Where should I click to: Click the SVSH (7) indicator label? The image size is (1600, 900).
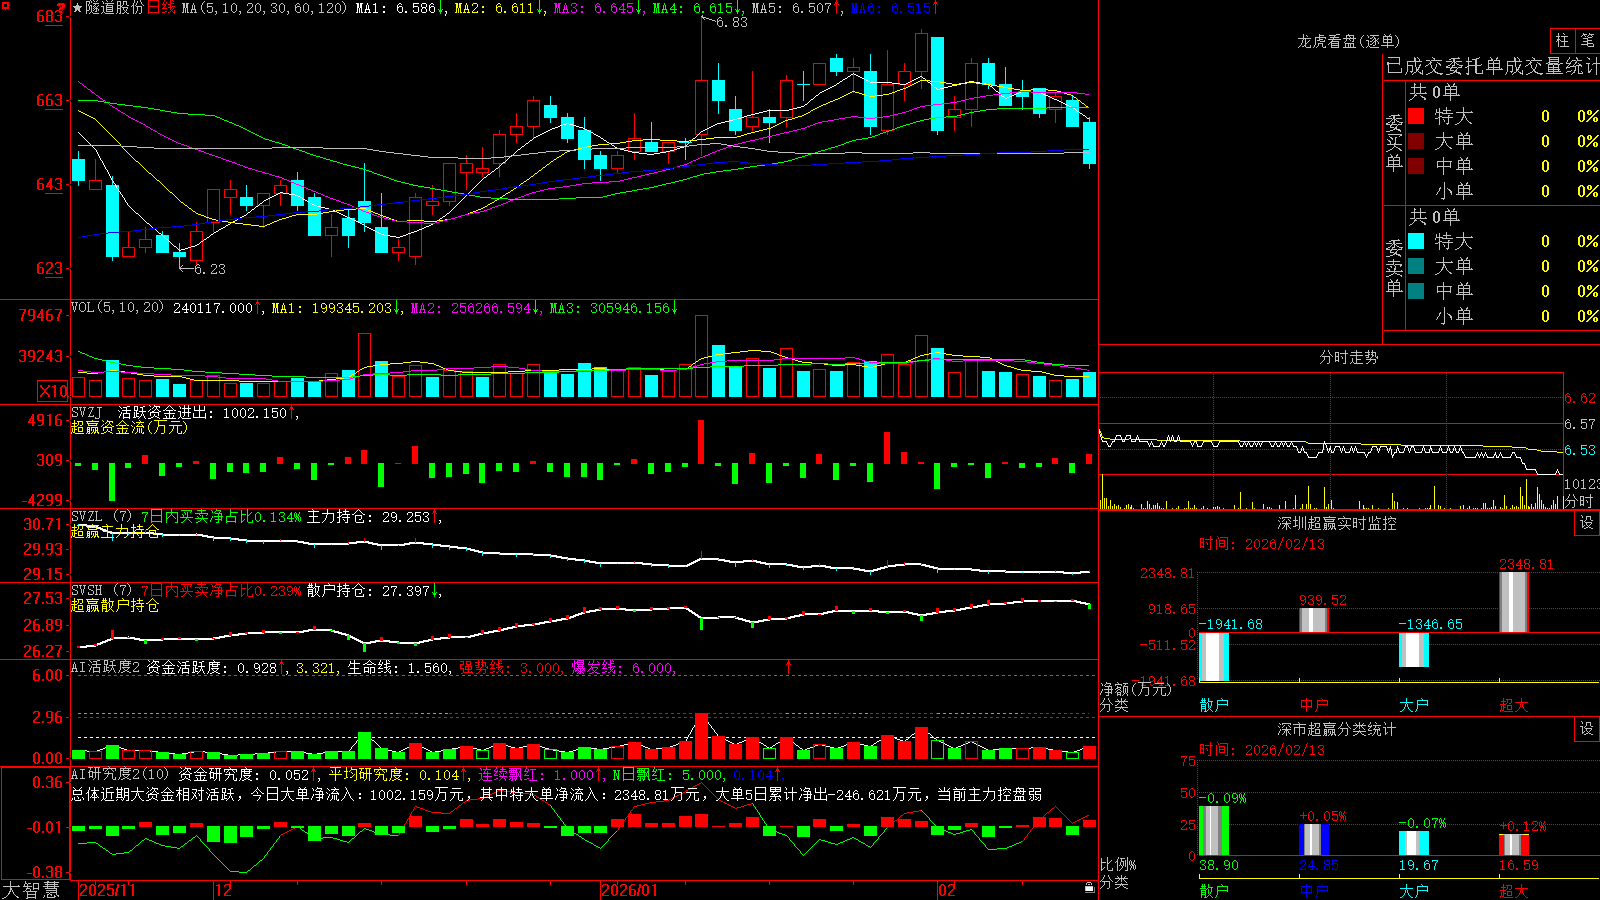102,591
